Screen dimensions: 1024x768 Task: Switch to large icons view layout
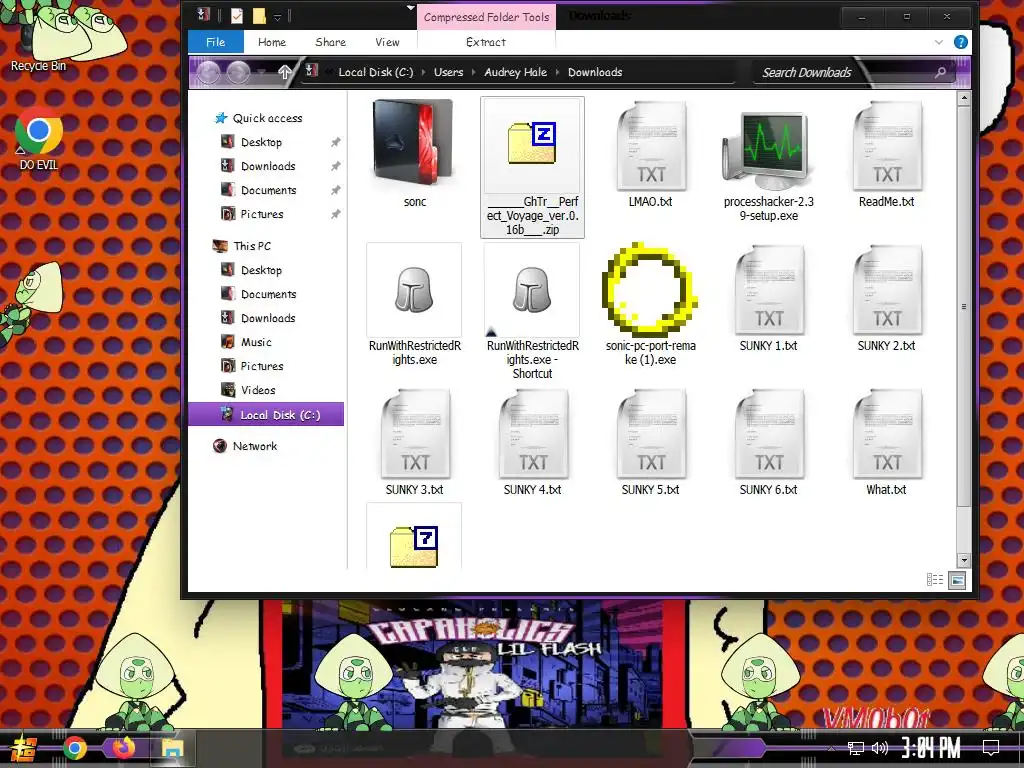tap(957, 580)
